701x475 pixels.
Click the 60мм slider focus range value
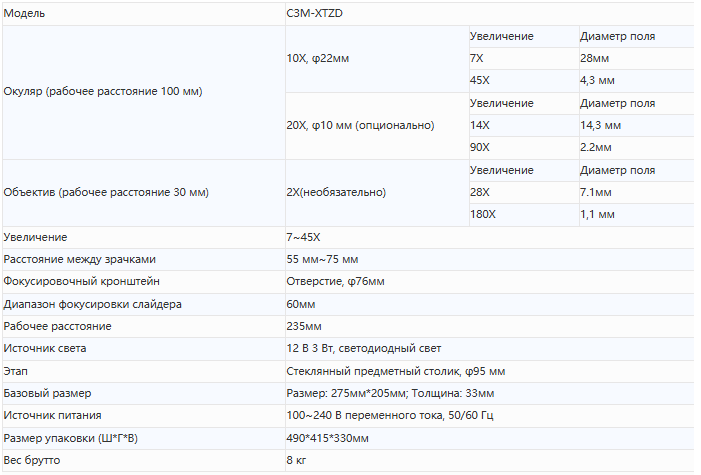pos(301,304)
